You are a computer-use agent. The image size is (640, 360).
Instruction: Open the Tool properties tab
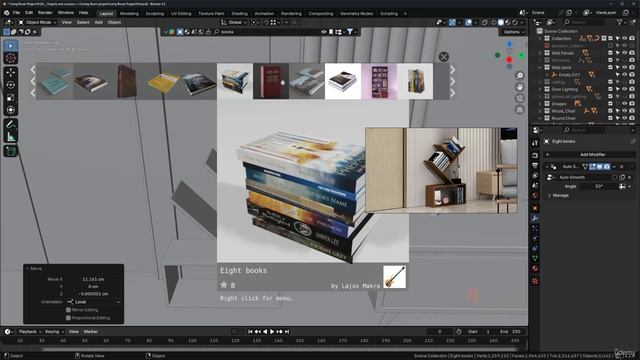(535, 143)
